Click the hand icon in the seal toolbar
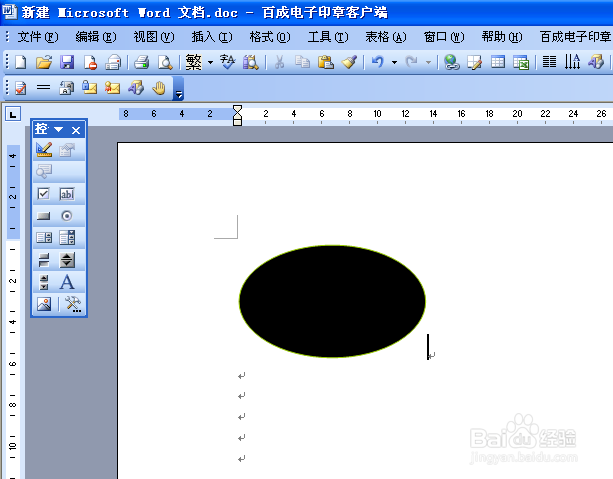This screenshot has width=613, height=479. [x=159, y=88]
